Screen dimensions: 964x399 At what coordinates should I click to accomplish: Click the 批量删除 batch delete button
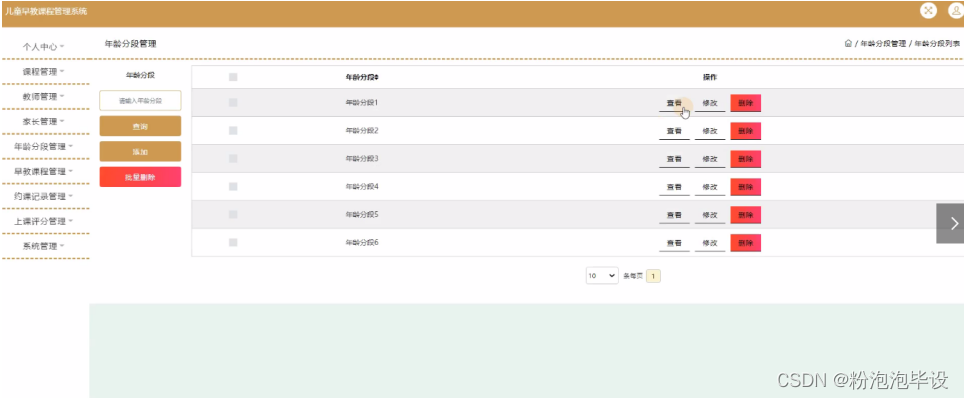[x=140, y=176]
